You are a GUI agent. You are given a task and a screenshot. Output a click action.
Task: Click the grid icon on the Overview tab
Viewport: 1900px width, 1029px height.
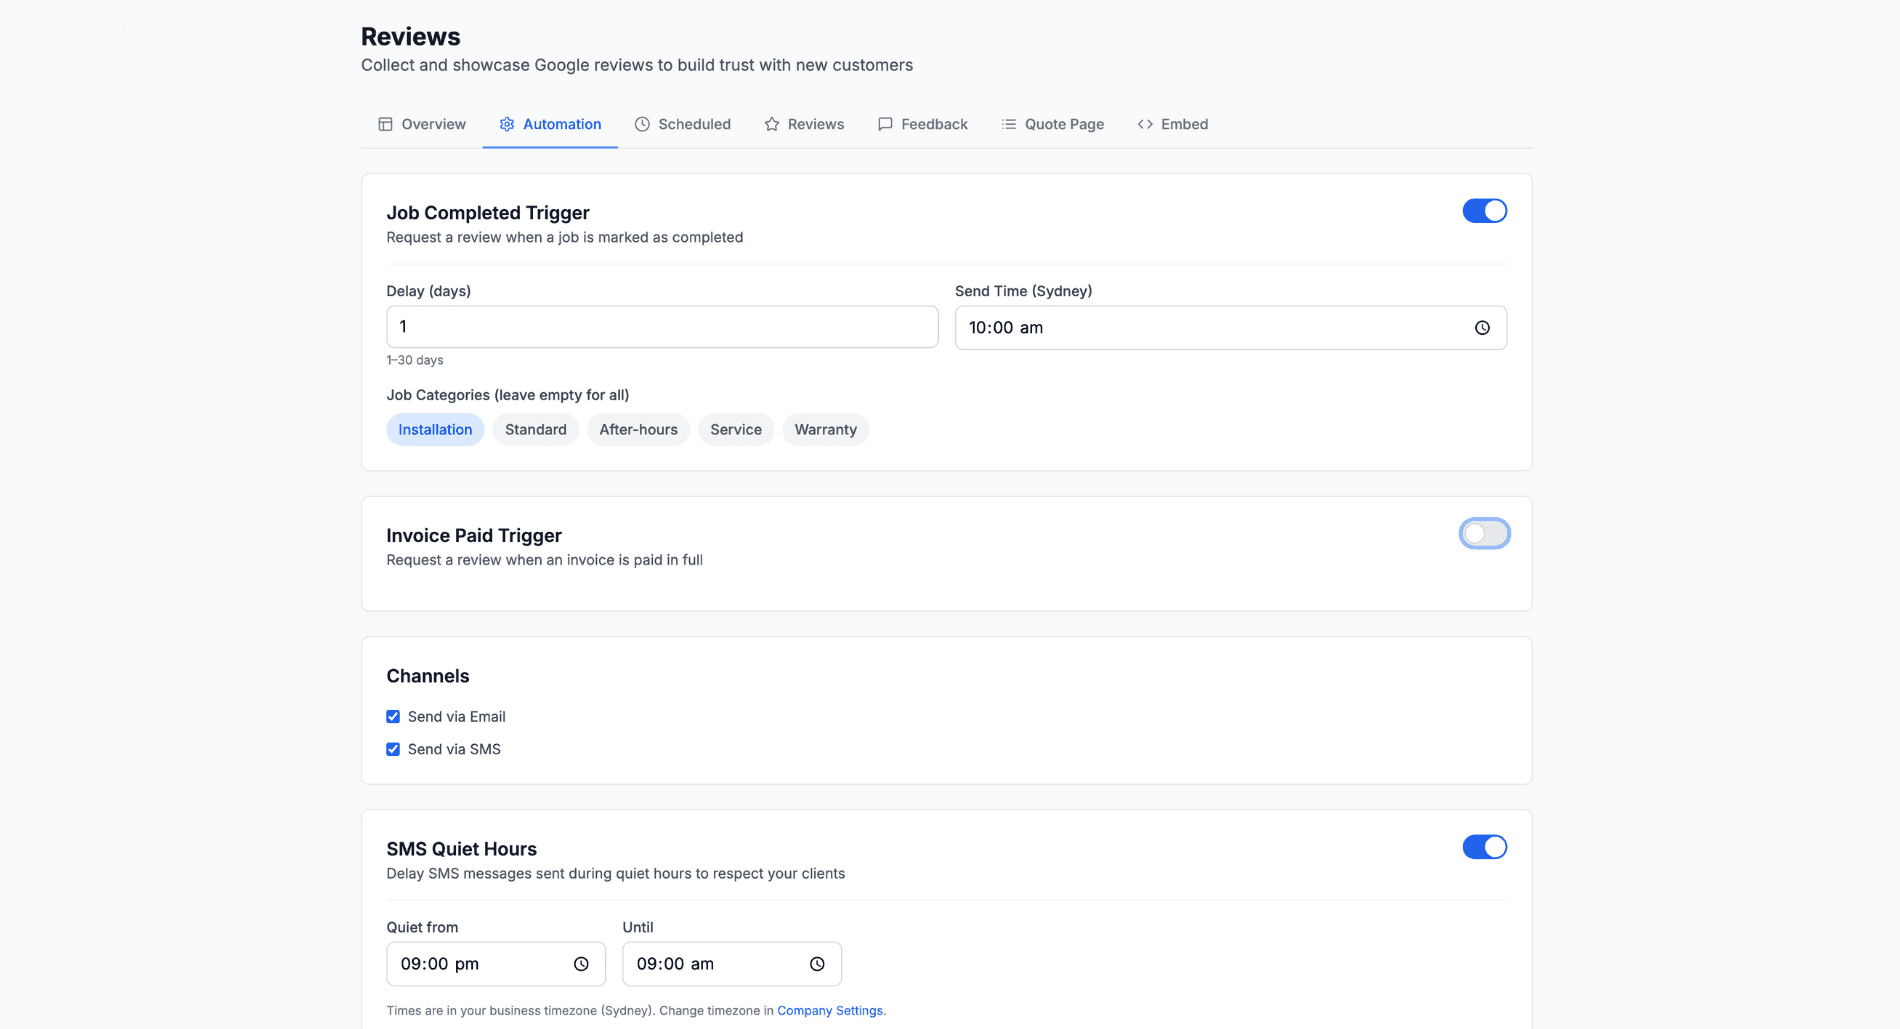(384, 124)
